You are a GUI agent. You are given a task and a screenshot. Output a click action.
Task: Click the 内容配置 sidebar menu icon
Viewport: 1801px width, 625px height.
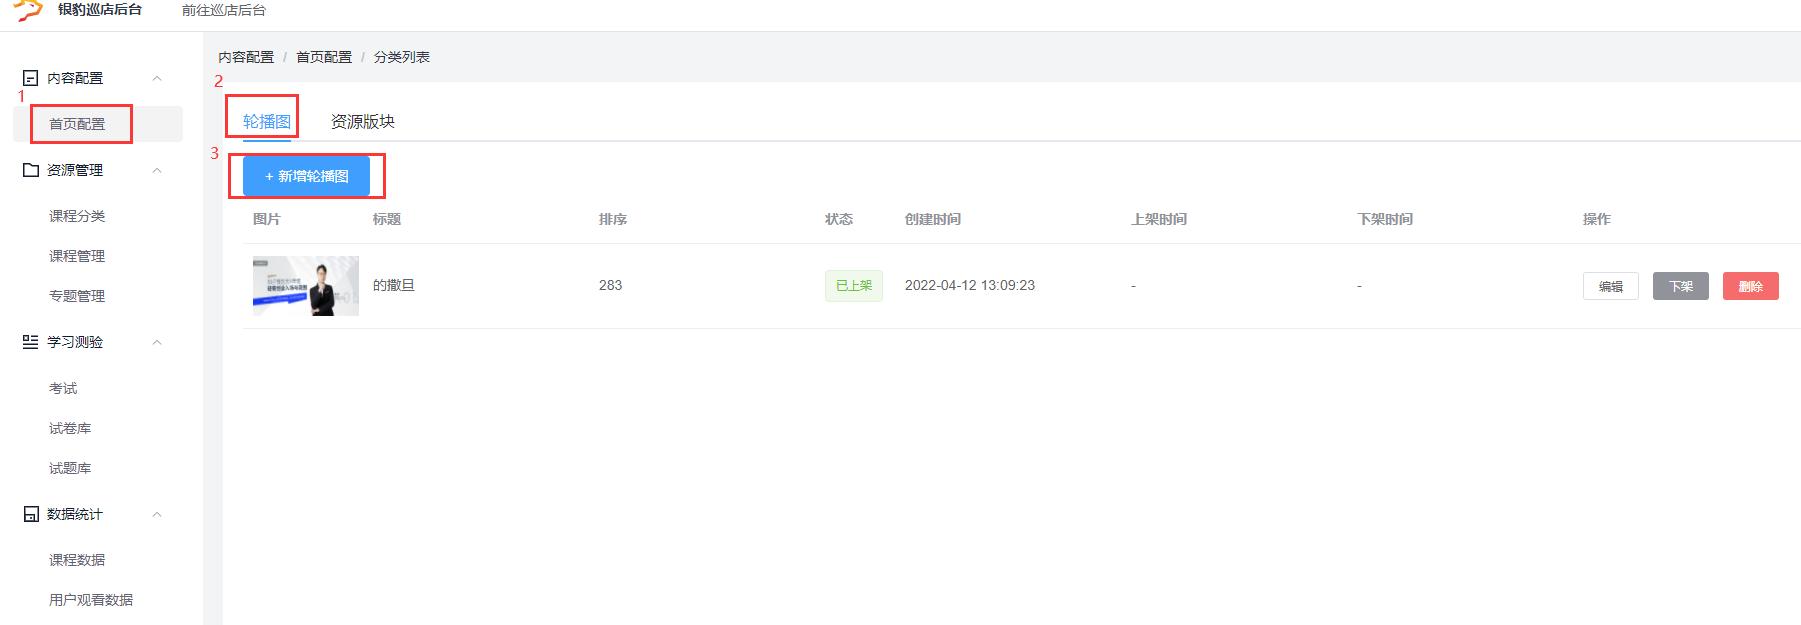[x=31, y=78]
